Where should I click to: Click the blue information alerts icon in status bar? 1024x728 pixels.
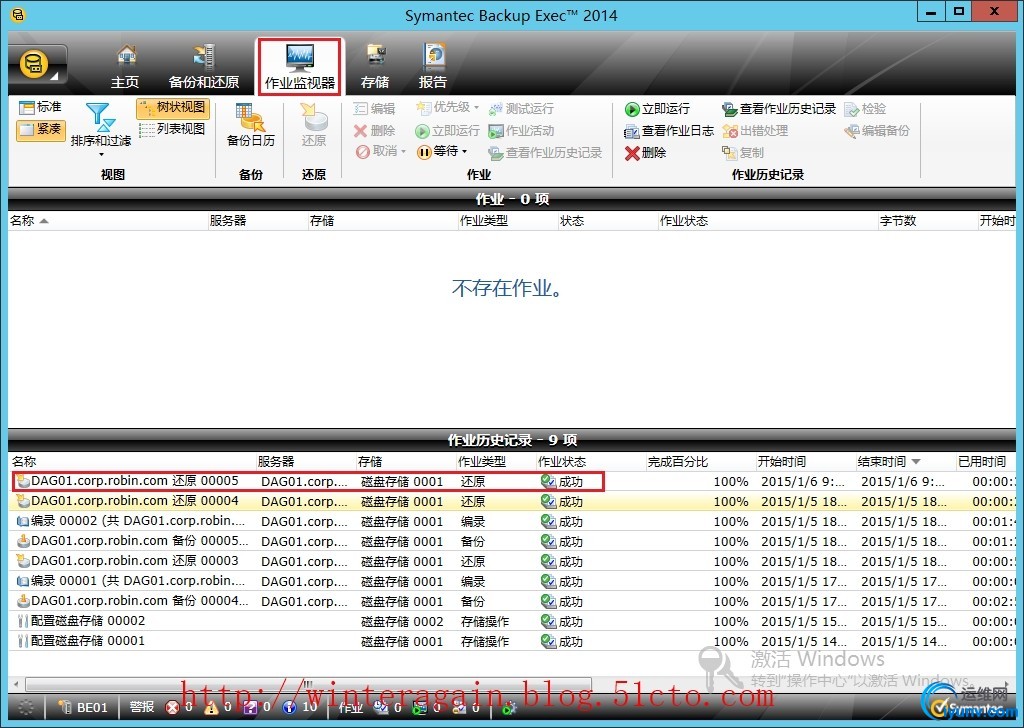[289, 707]
